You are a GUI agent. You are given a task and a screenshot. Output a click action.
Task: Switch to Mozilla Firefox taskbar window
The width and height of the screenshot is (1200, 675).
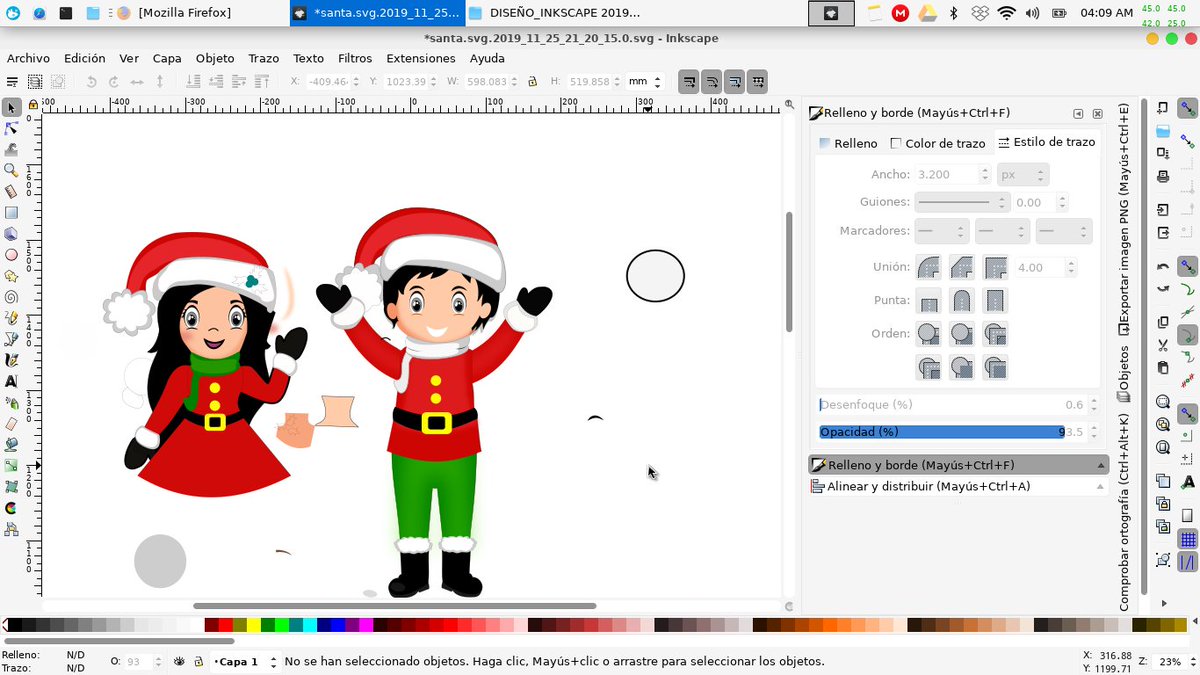174,13
